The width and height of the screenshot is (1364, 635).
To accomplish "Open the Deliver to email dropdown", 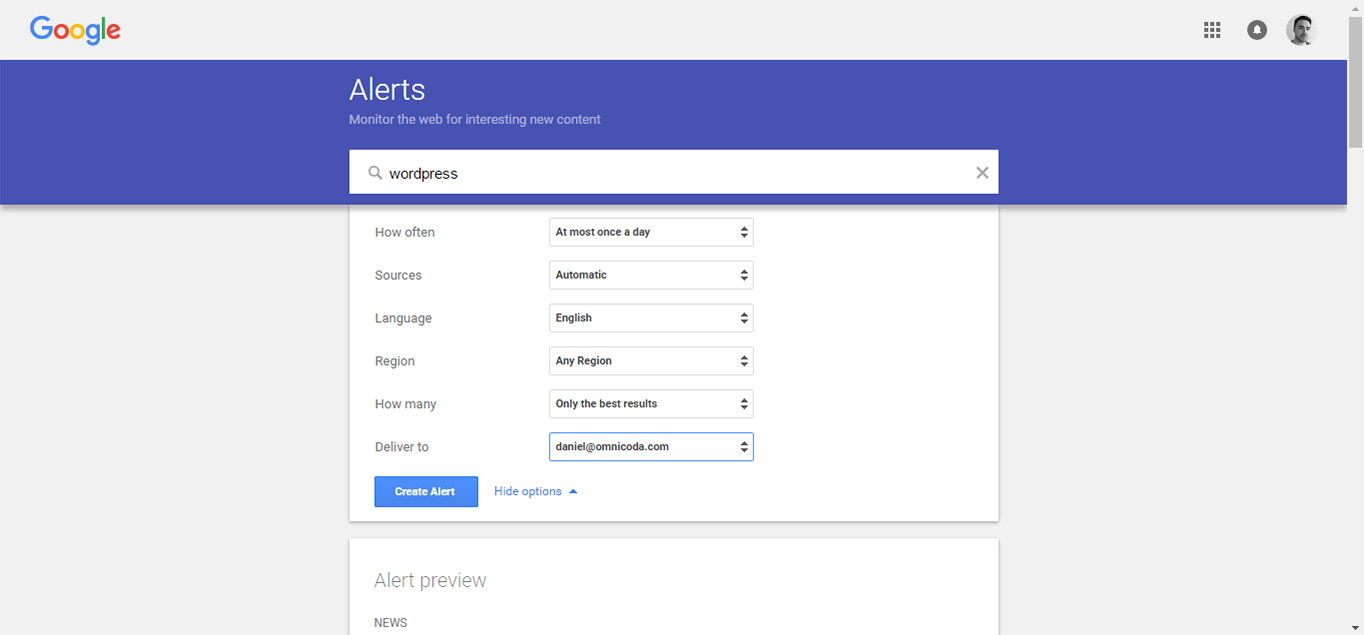I will [x=651, y=447].
